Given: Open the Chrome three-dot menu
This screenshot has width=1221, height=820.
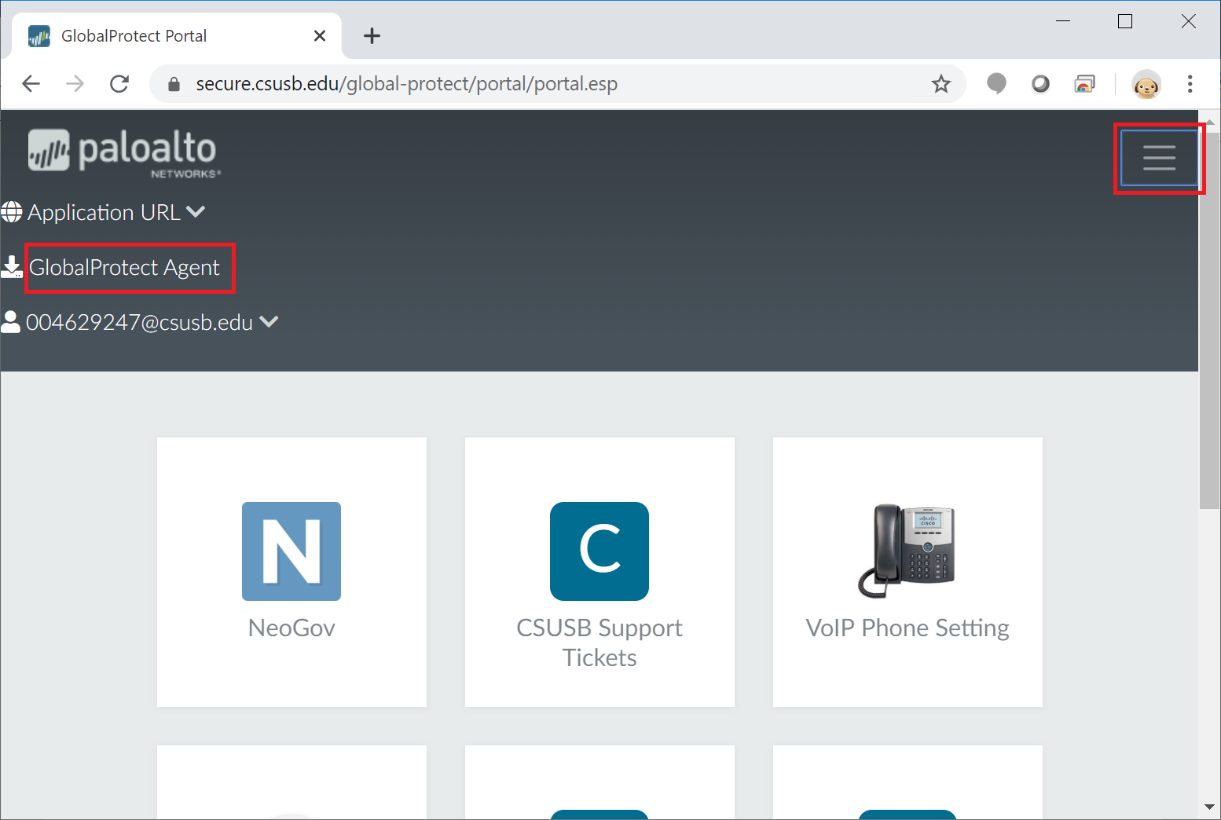Looking at the screenshot, I should (1190, 84).
